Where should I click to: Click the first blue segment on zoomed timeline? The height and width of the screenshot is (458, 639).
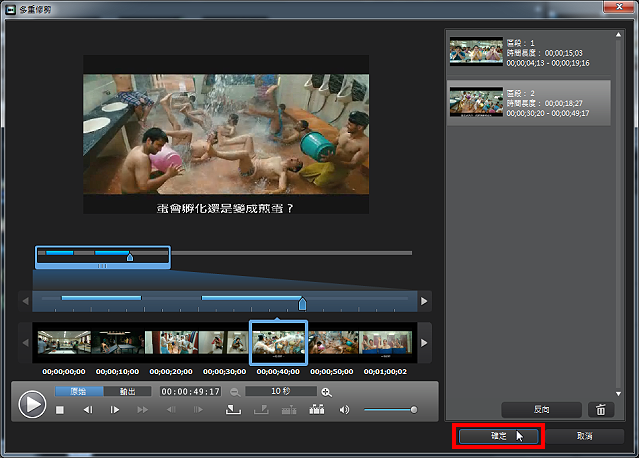[101, 298]
